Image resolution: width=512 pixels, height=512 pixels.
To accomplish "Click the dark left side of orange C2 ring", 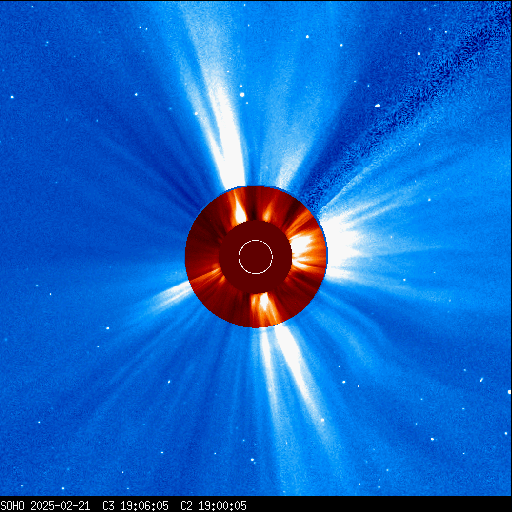I will (x=203, y=253).
